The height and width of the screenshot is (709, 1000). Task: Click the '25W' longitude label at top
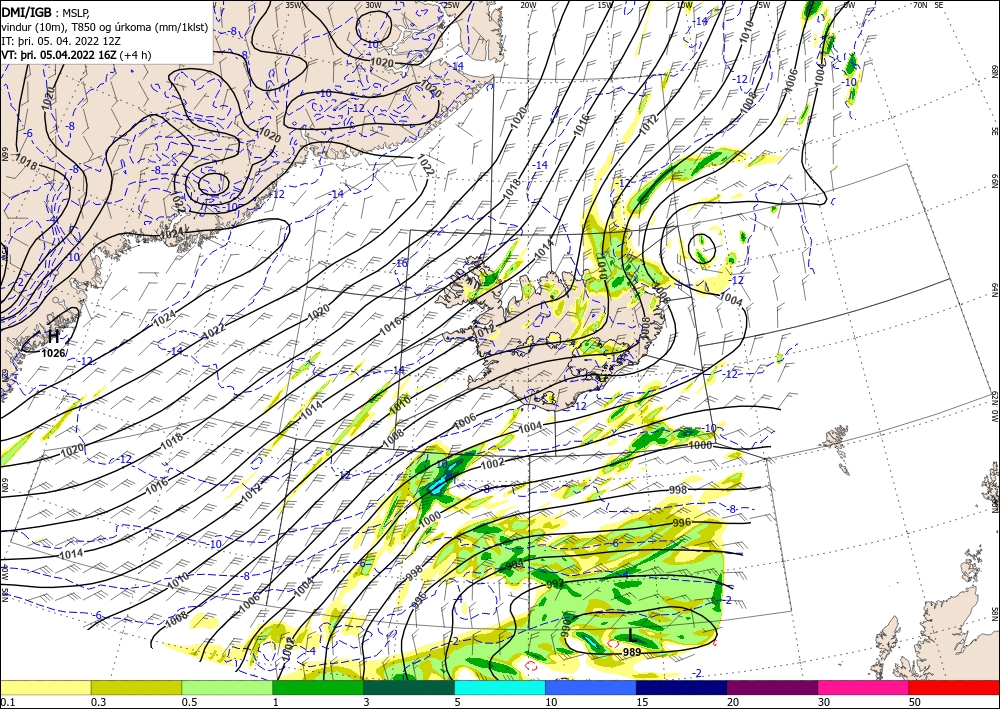coord(451,4)
